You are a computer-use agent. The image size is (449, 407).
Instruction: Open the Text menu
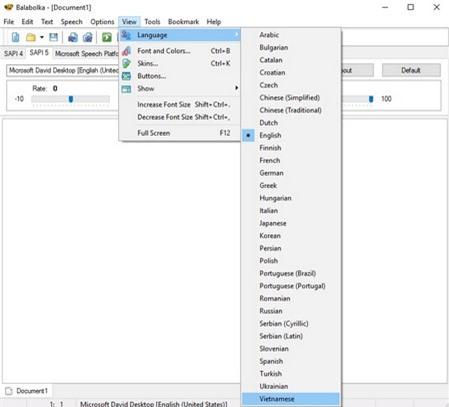(47, 22)
